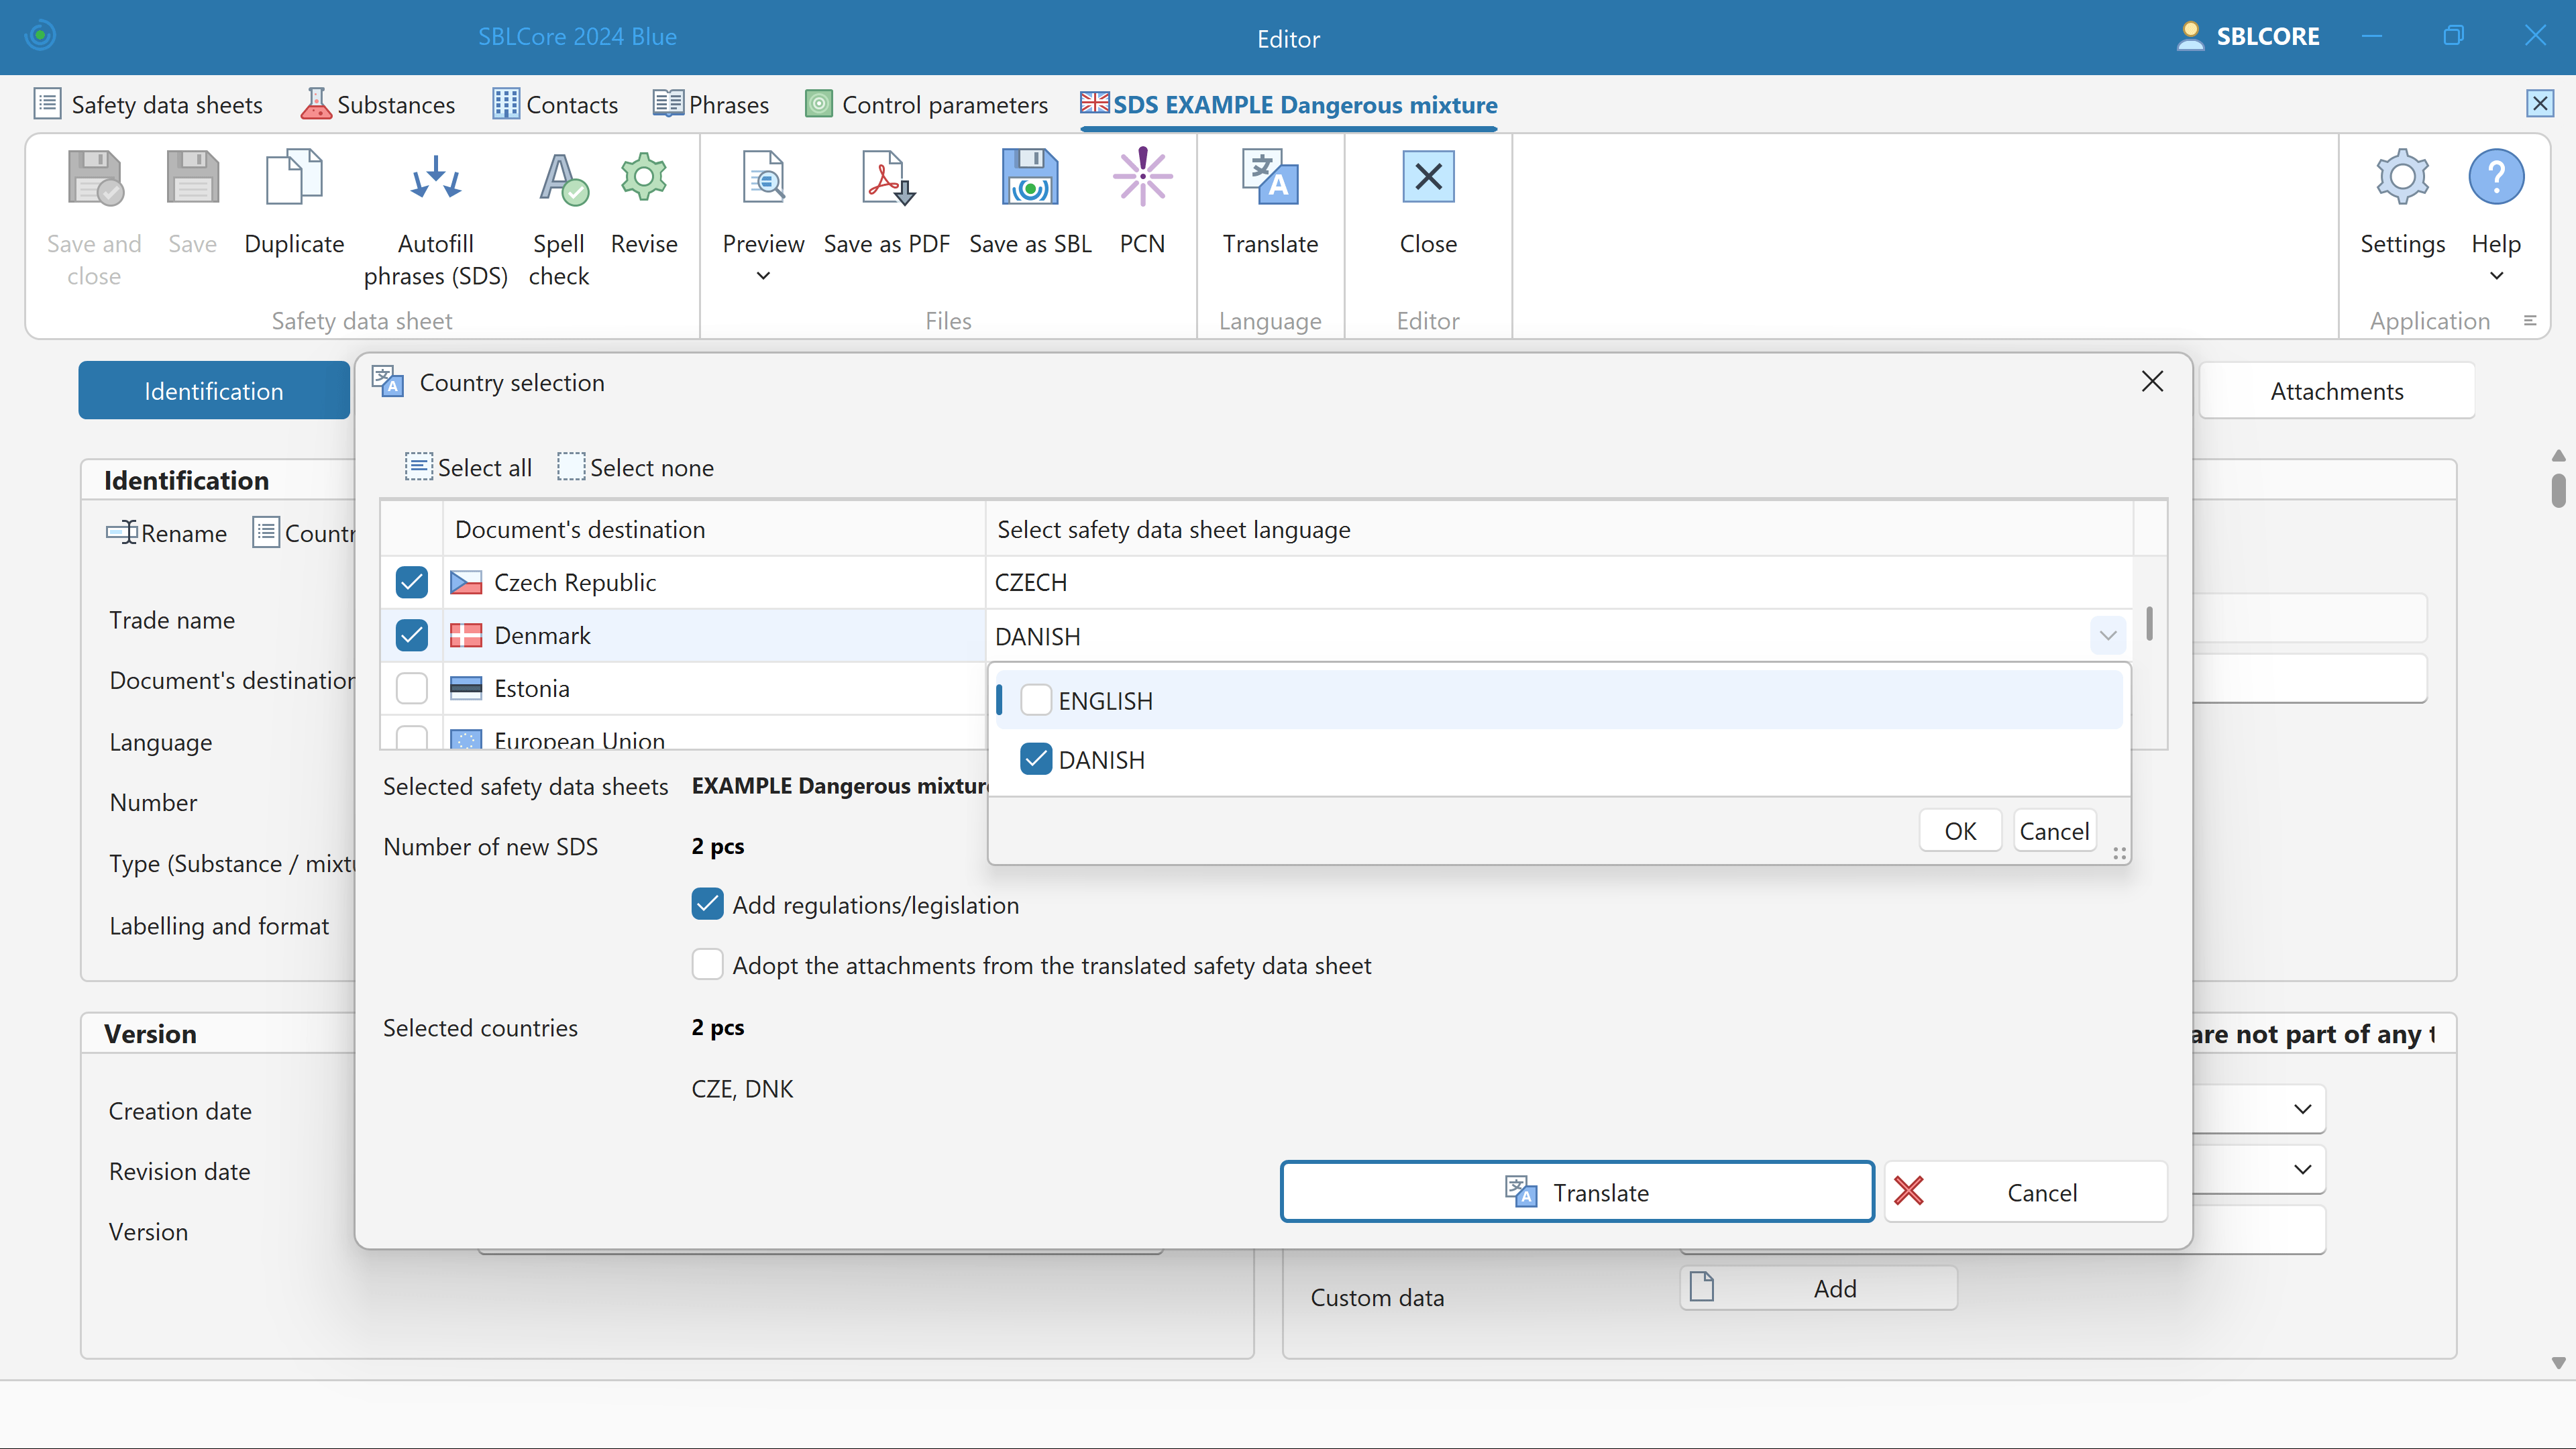Collapse the DANISH language dropdown arrow
The image size is (2576, 1449).
[x=2107, y=636]
